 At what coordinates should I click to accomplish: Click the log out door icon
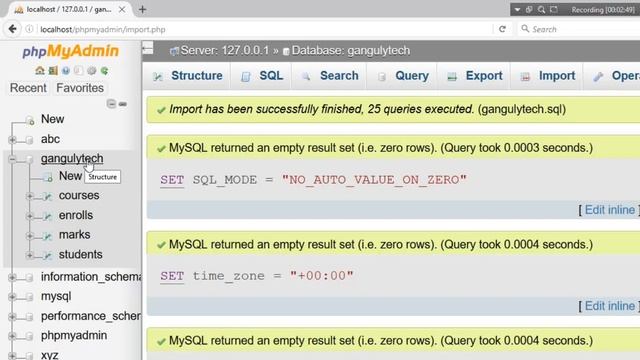point(53,71)
